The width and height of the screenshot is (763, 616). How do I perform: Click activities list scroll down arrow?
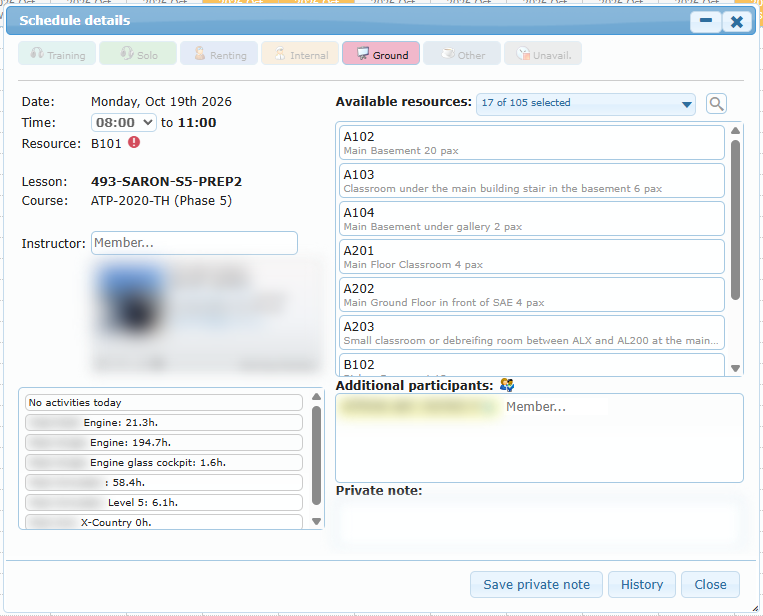pos(316,521)
